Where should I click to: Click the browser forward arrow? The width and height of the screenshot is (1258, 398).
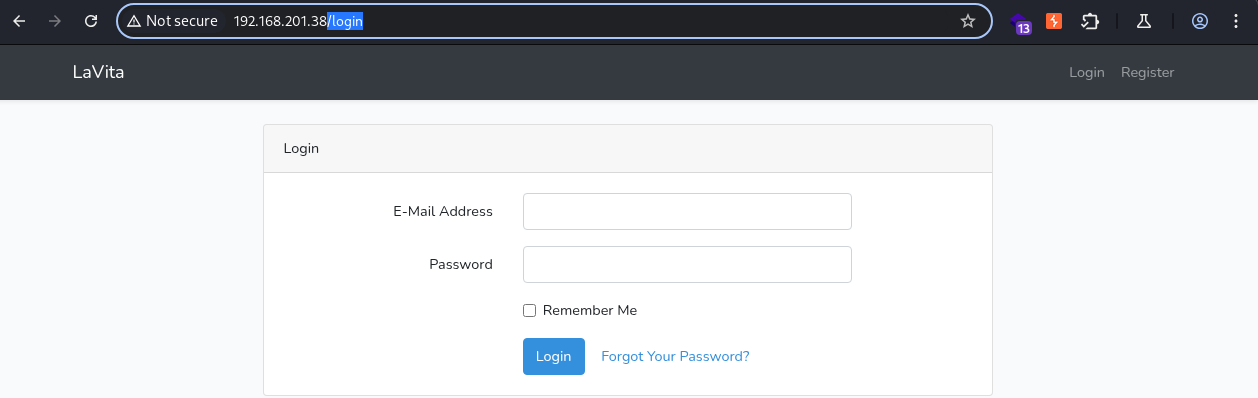point(55,21)
